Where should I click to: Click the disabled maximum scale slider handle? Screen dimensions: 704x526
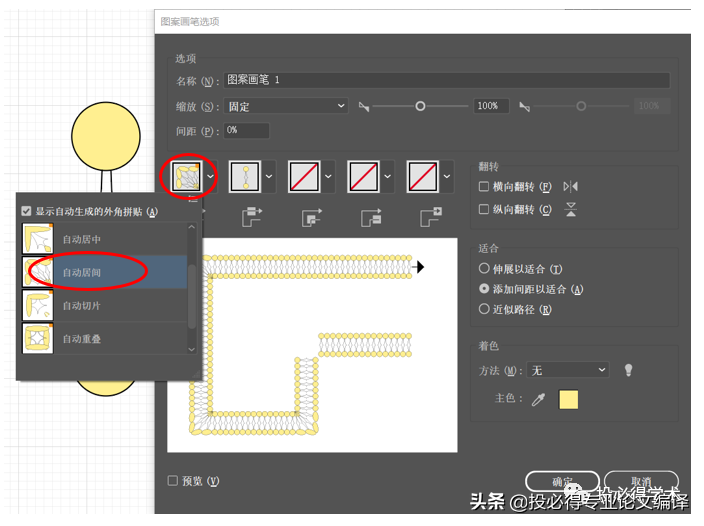[x=581, y=106]
